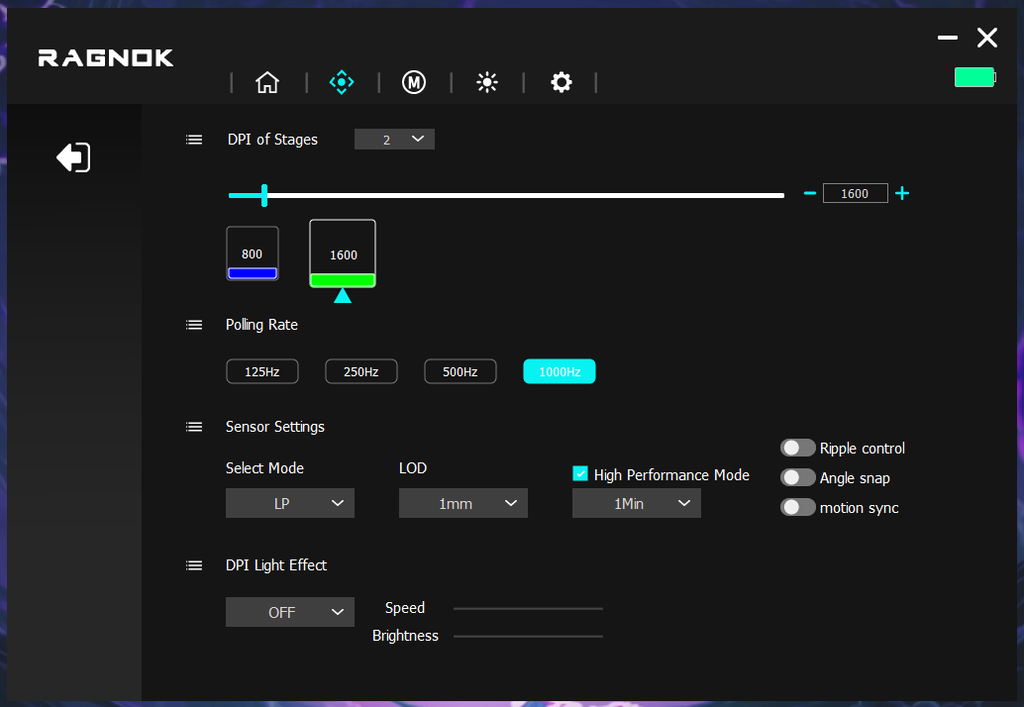Open the 1Min time dropdown

click(x=637, y=503)
